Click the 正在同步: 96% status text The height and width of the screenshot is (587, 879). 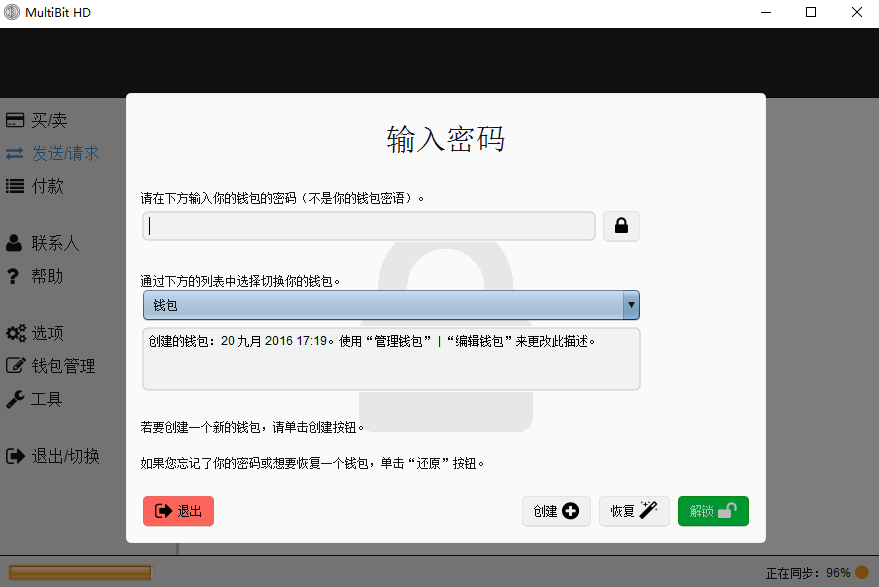click(x=808, y=573)
